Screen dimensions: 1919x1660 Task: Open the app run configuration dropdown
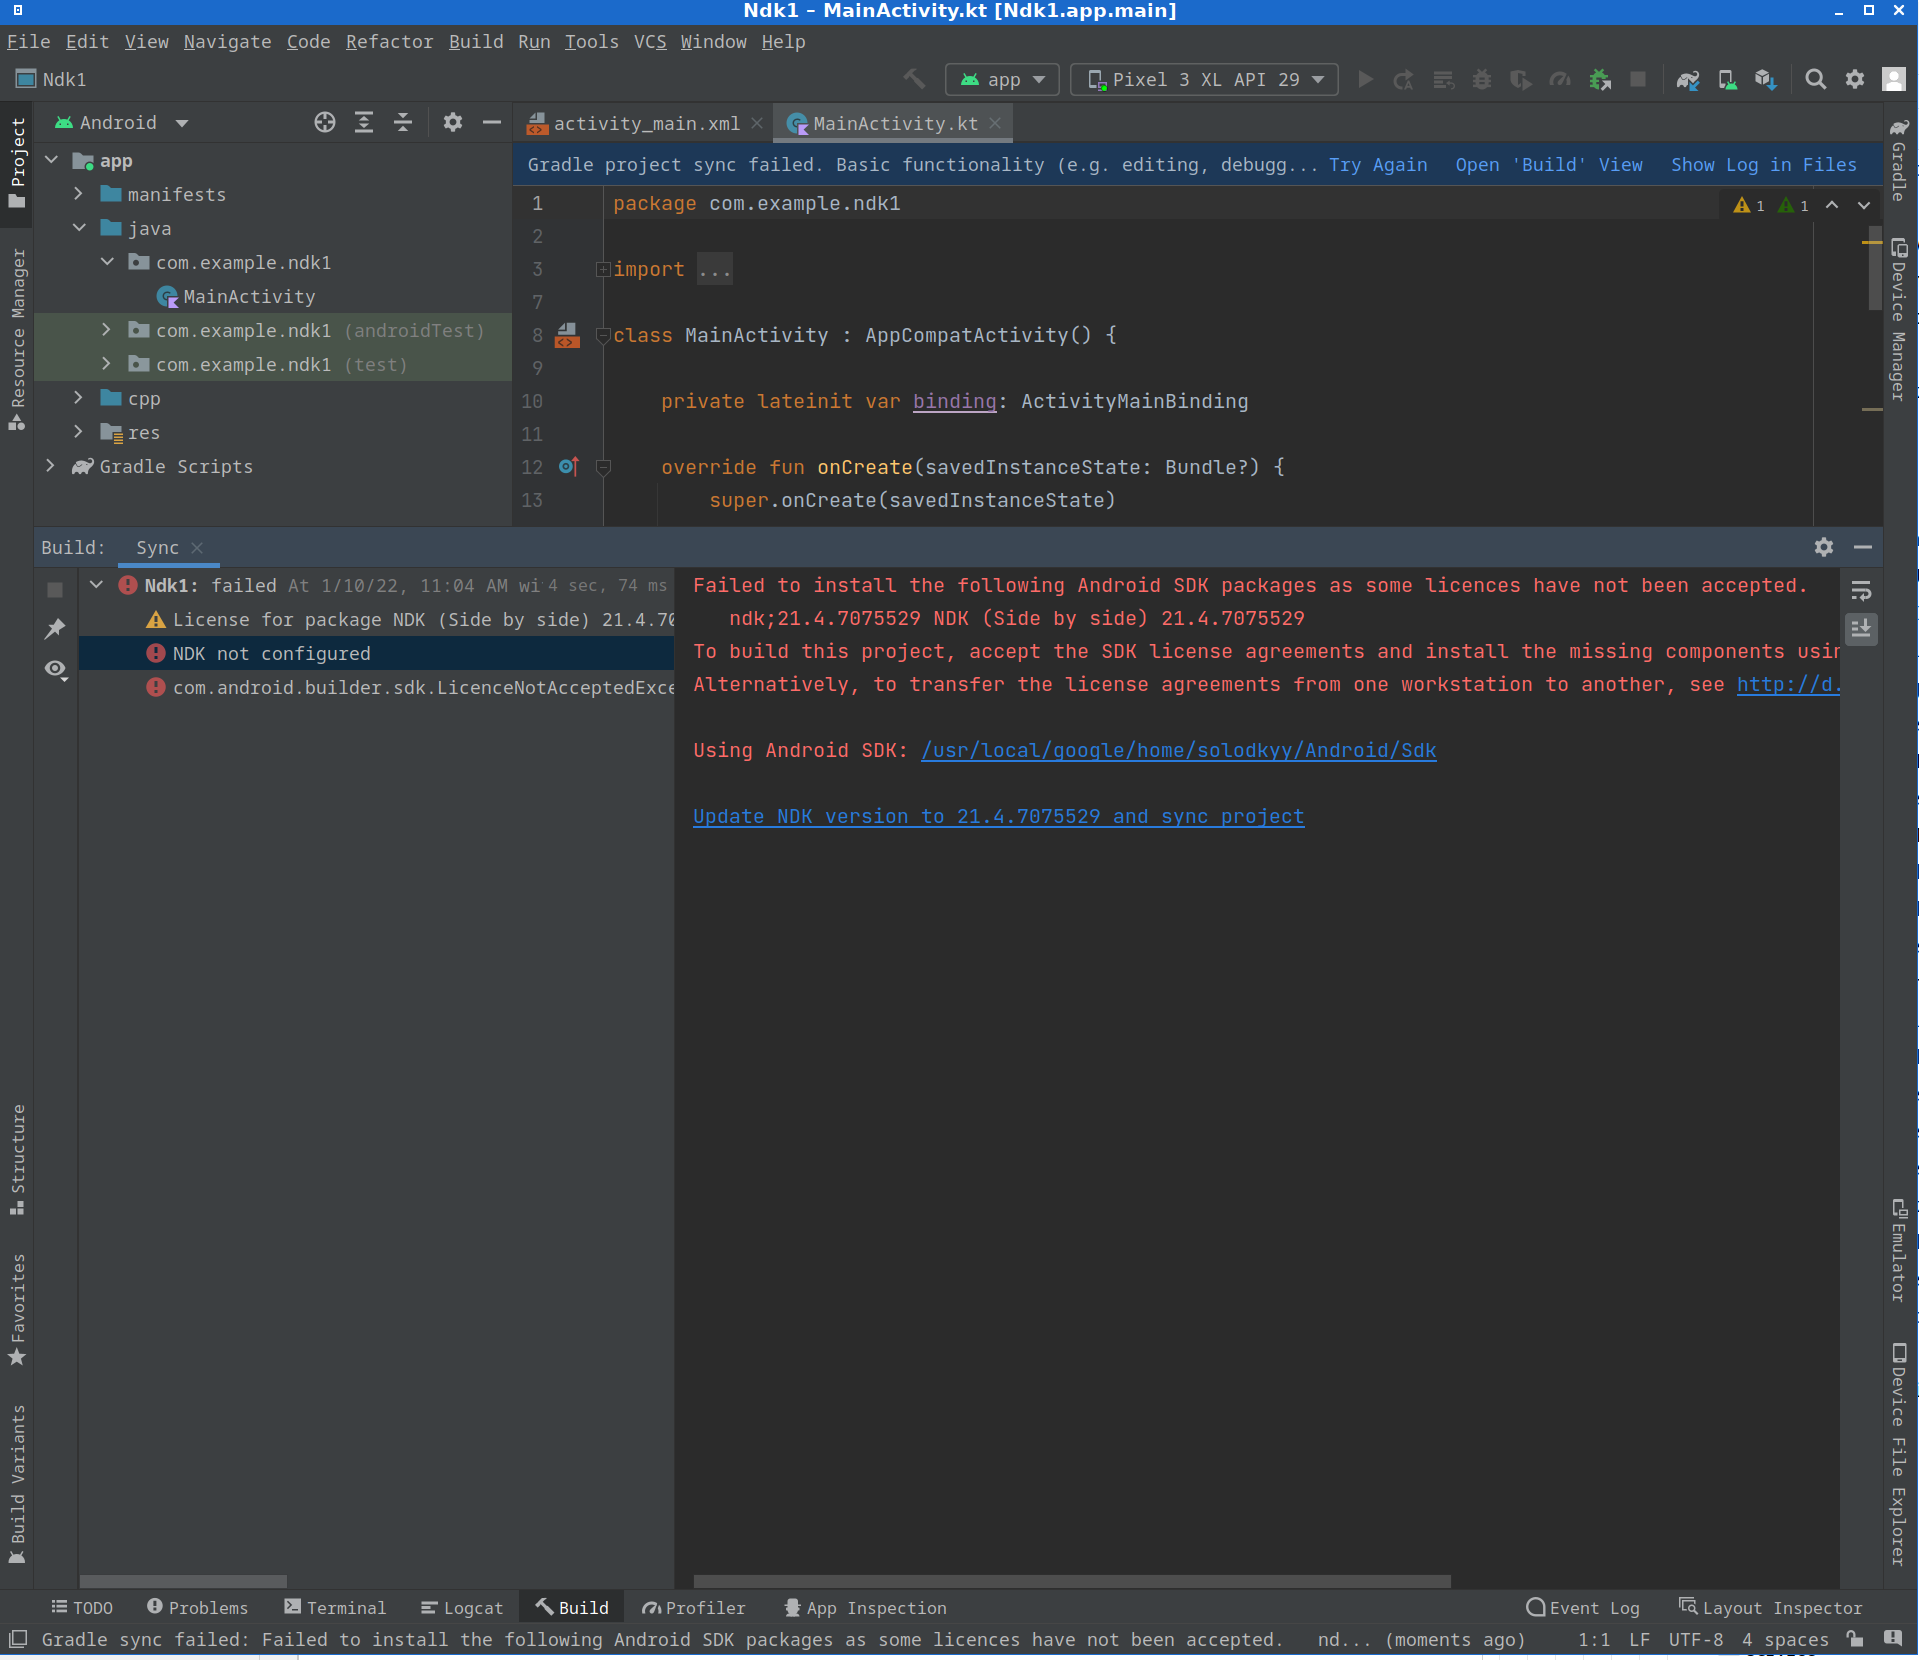1002,80
